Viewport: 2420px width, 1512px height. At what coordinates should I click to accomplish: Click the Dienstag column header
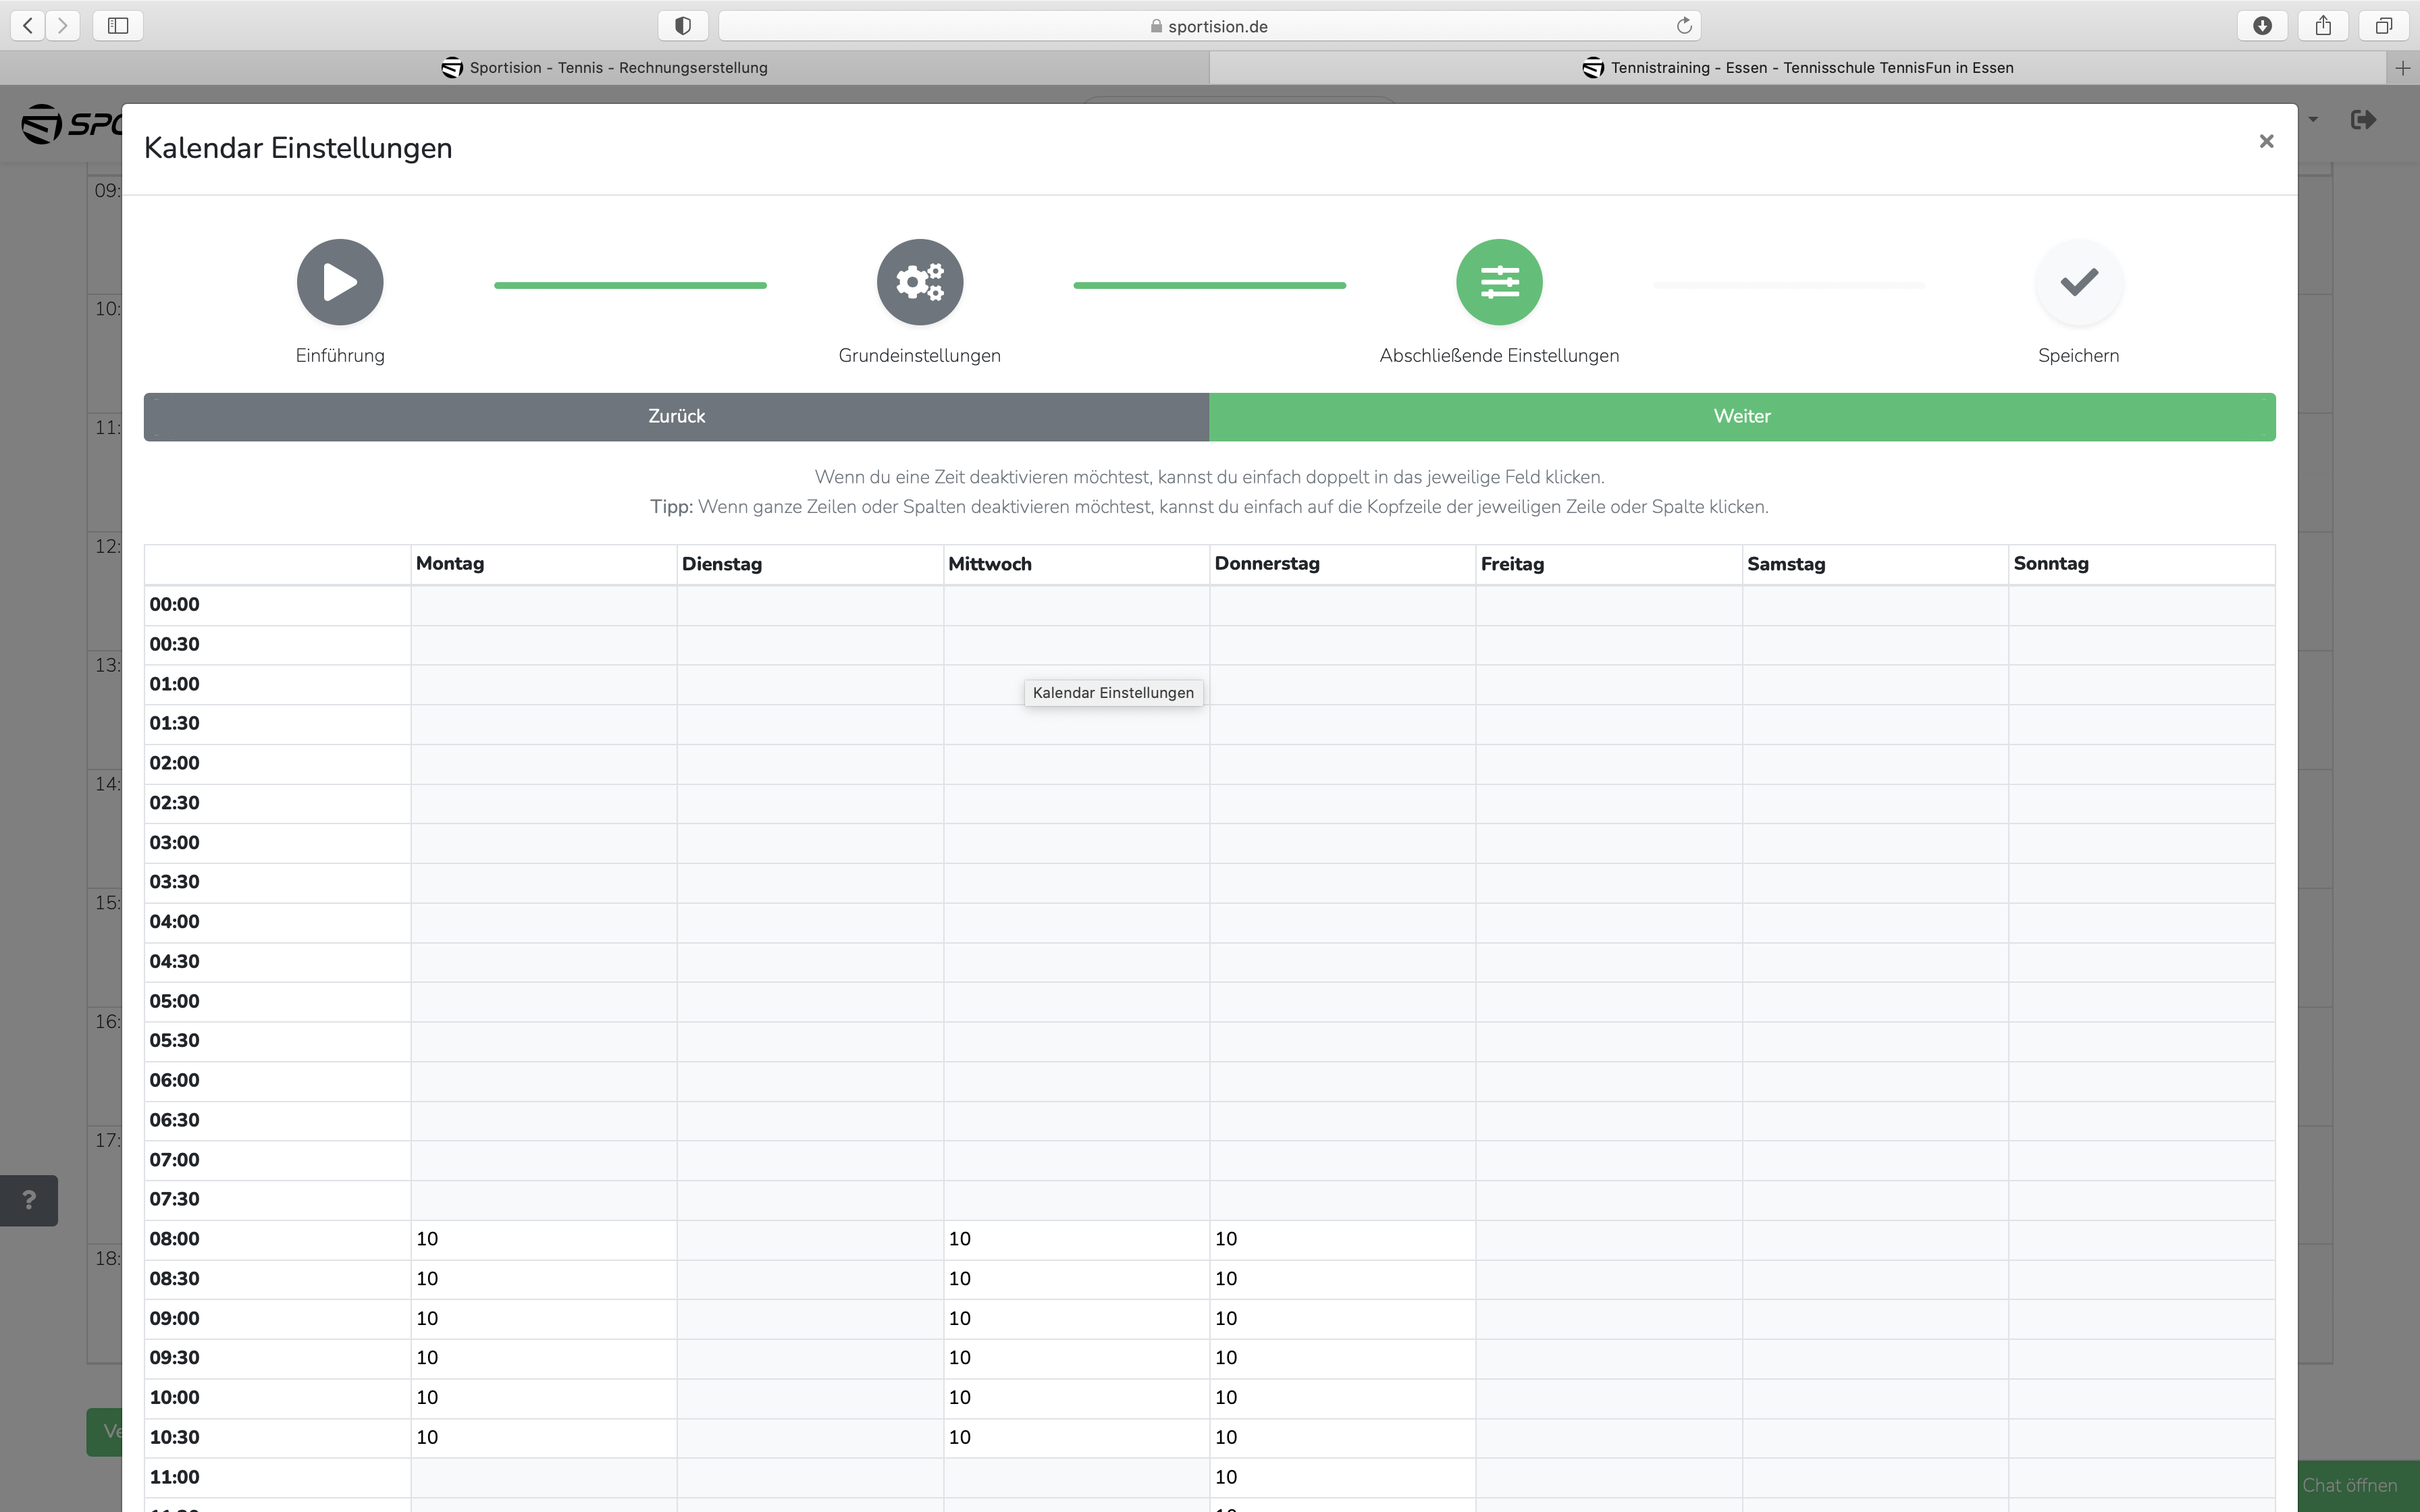810,564
